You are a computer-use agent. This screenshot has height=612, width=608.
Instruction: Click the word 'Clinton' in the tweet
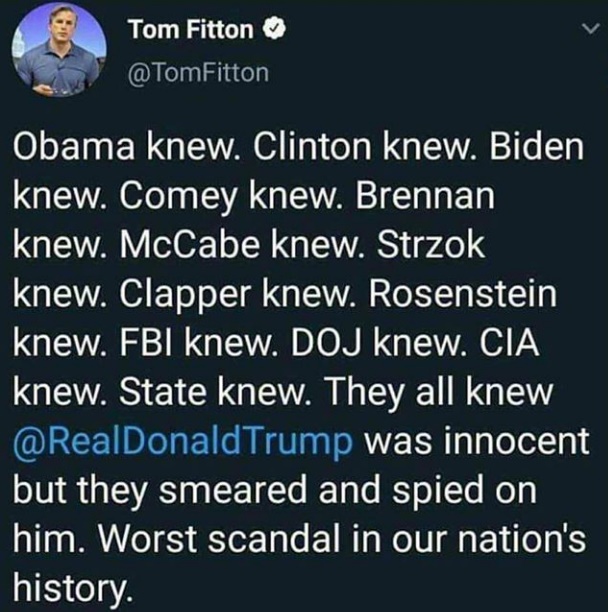(x=312, y=147)
